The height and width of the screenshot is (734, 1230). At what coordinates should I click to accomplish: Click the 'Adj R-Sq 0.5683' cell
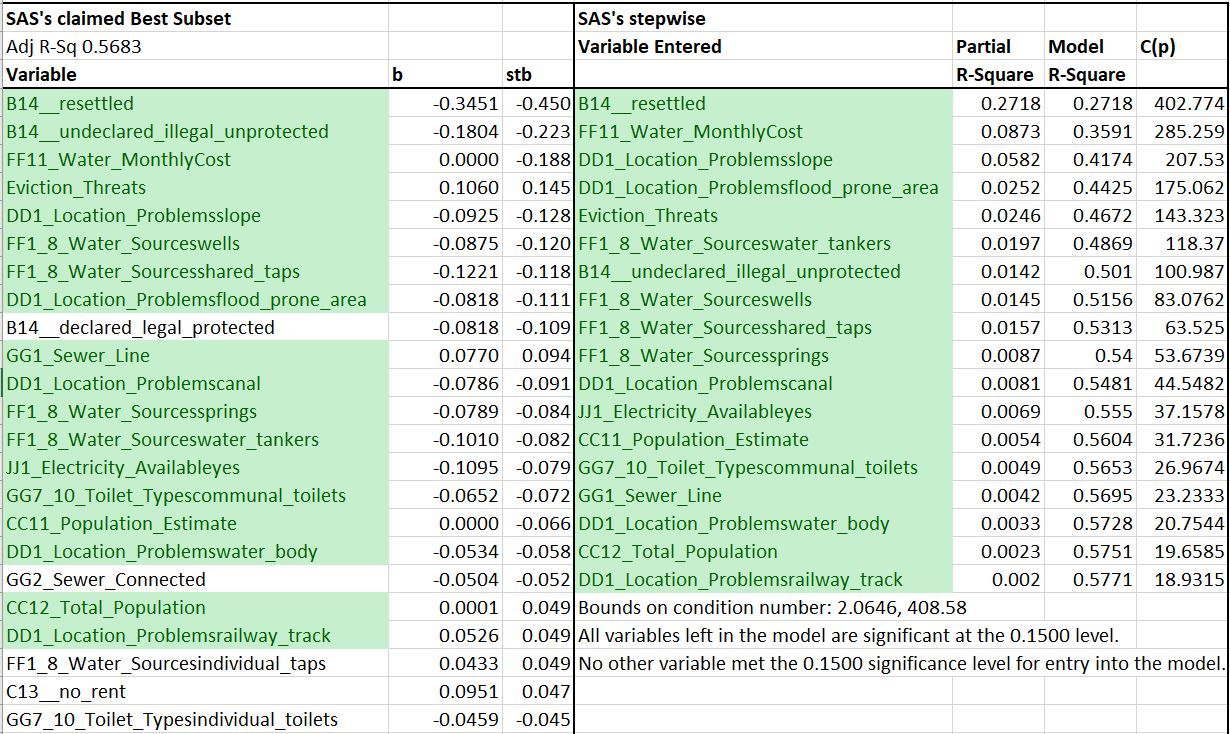tap(73, 46)
